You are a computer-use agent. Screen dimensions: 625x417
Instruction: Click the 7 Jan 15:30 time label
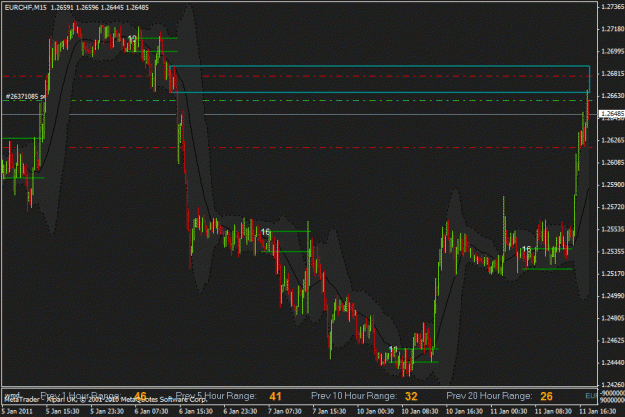click(329, 411)
